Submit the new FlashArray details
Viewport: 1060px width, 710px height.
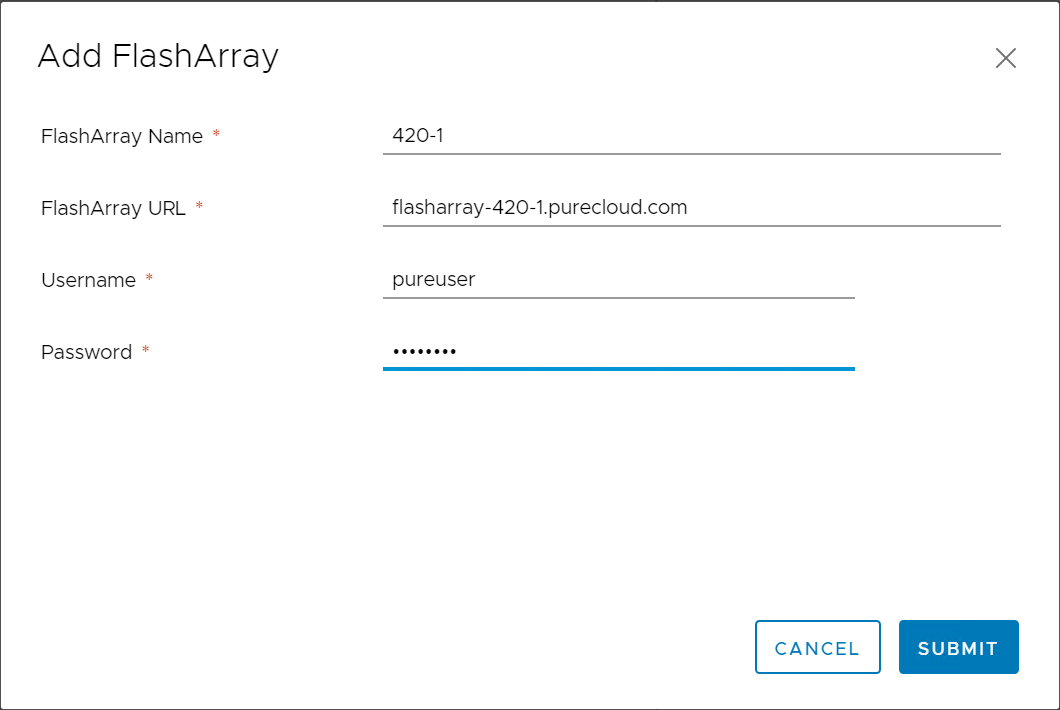point(958,647)
